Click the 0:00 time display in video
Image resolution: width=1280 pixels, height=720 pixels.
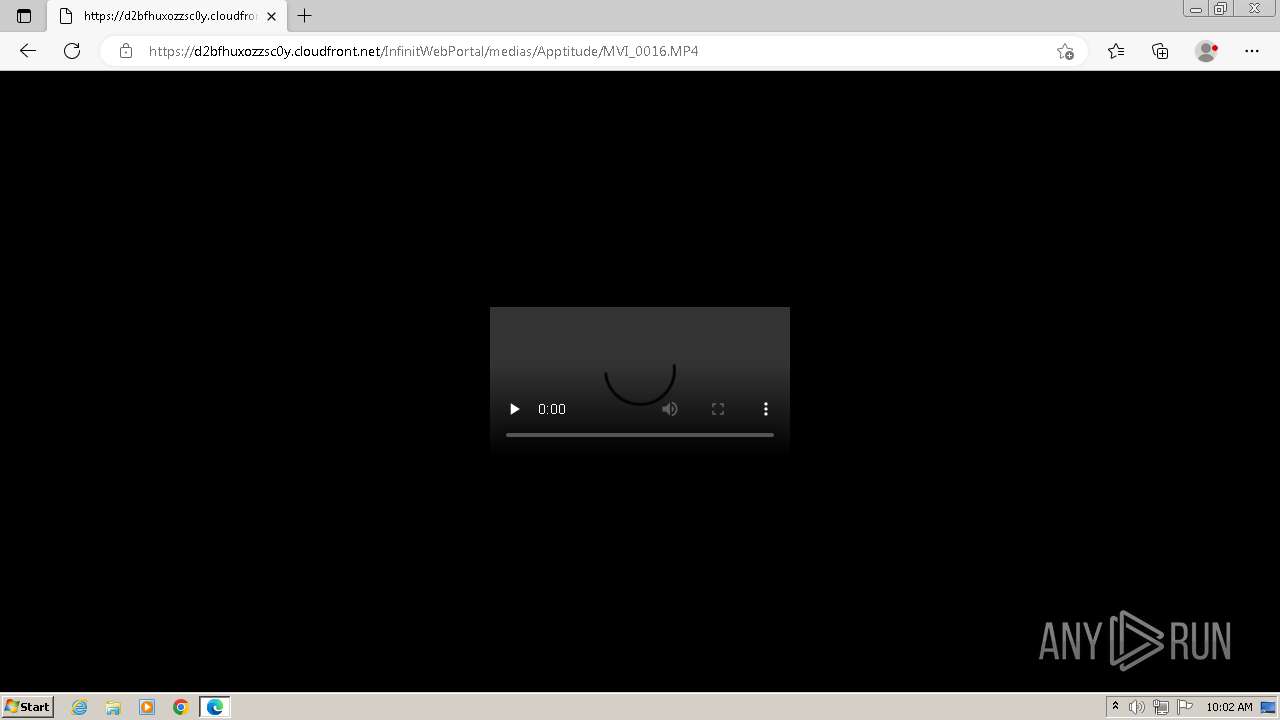pos(552,409)
